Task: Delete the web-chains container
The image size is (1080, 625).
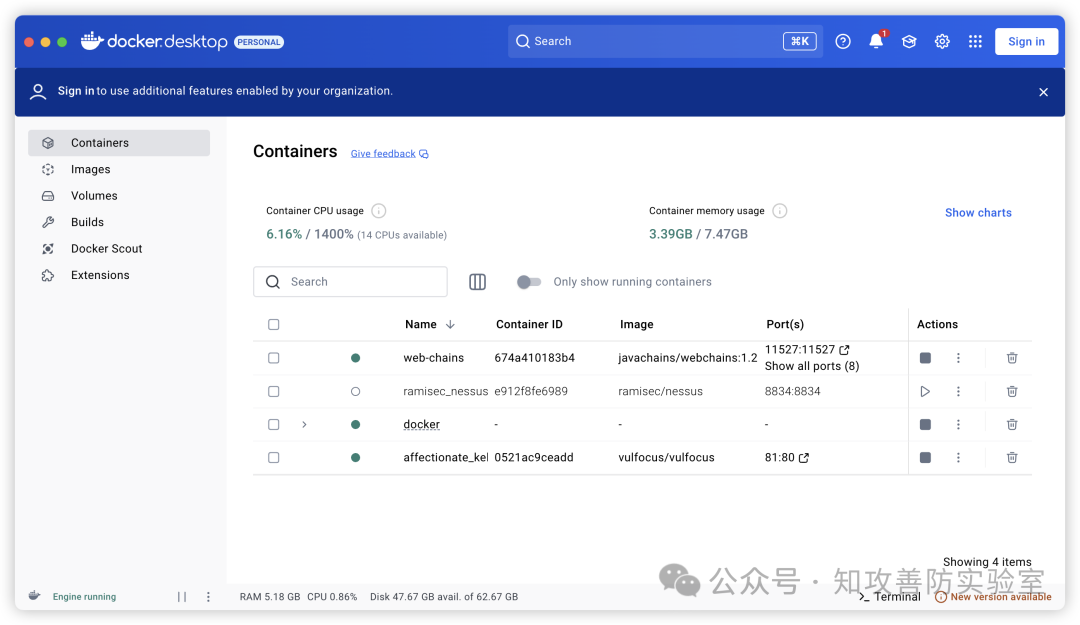Action: click(x=1012, y=358)
